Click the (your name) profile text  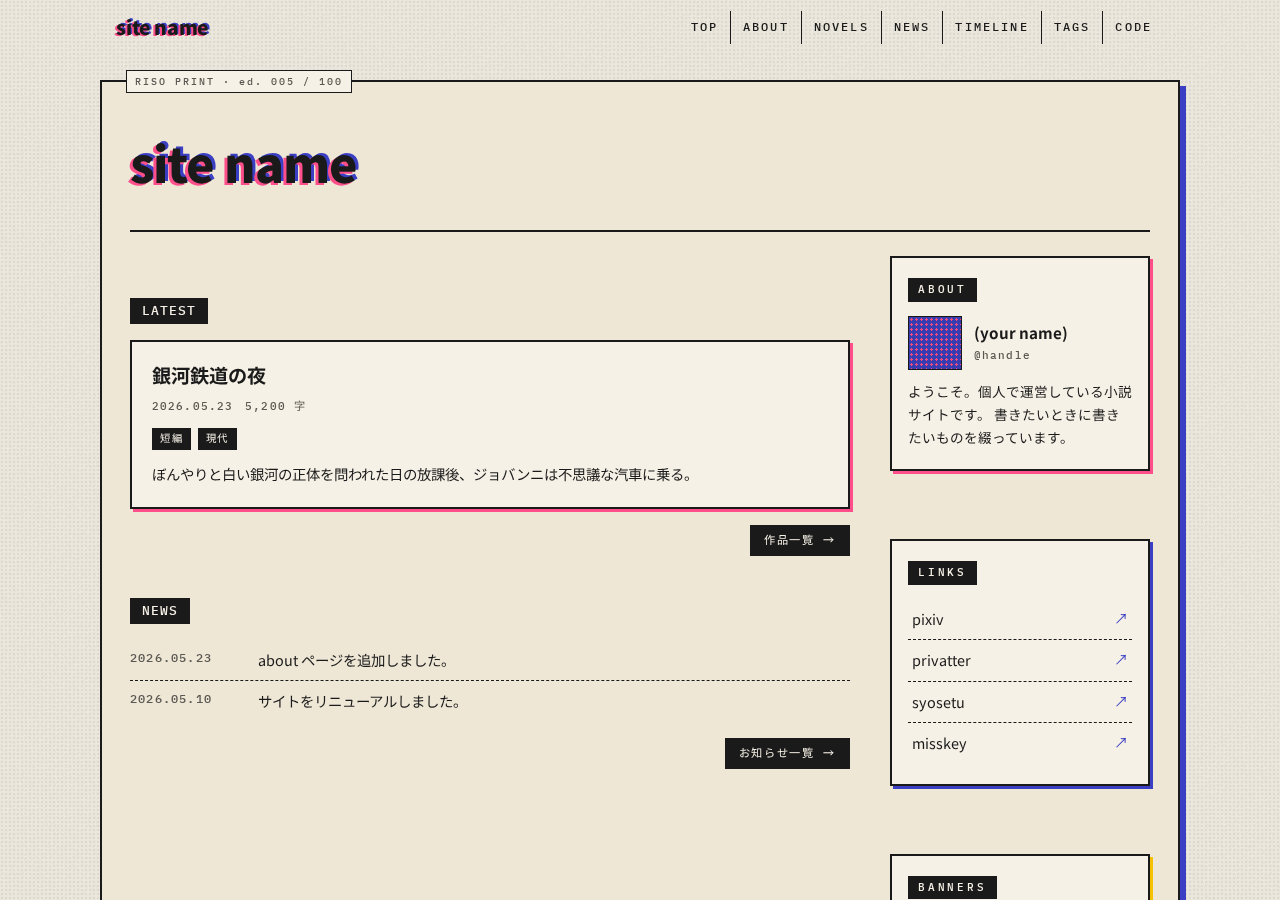coord(1021,333)
